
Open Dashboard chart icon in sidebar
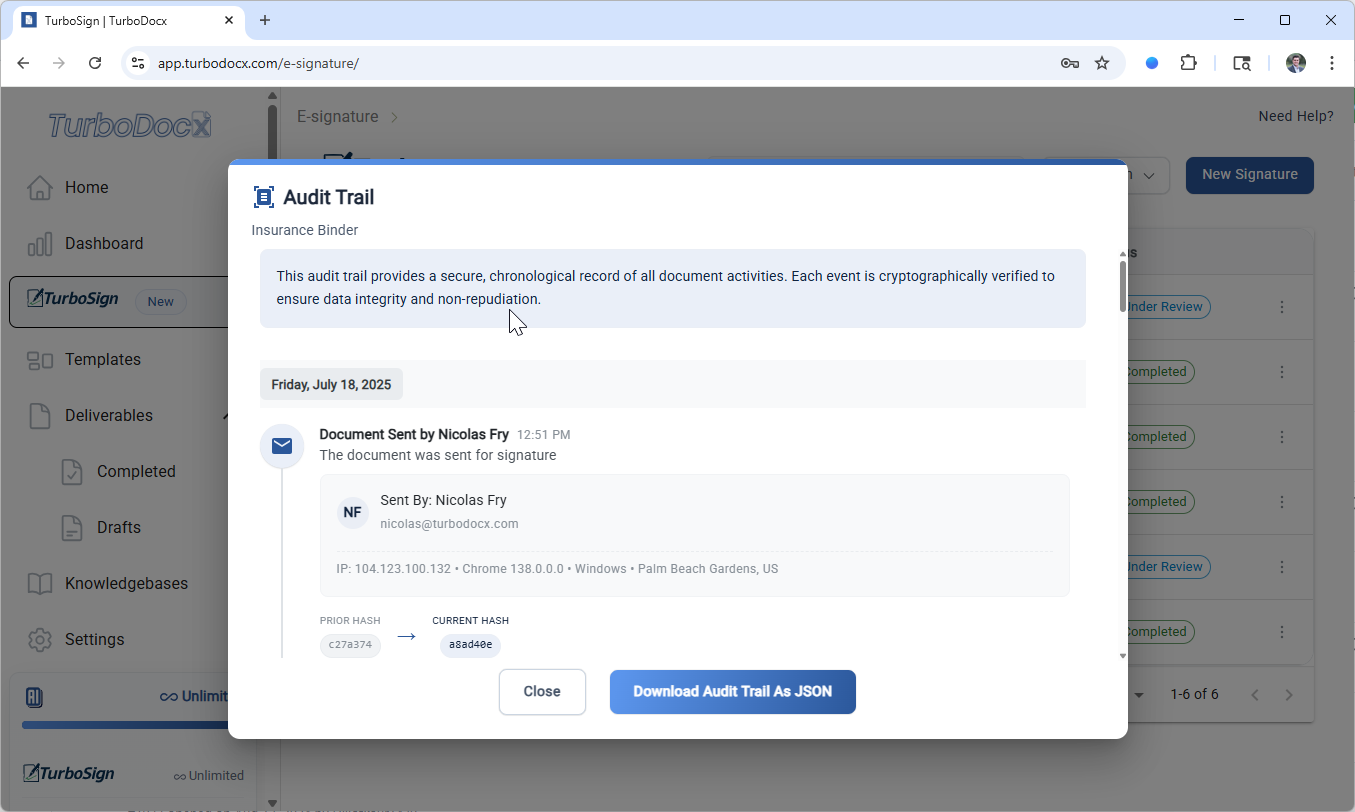40,244
